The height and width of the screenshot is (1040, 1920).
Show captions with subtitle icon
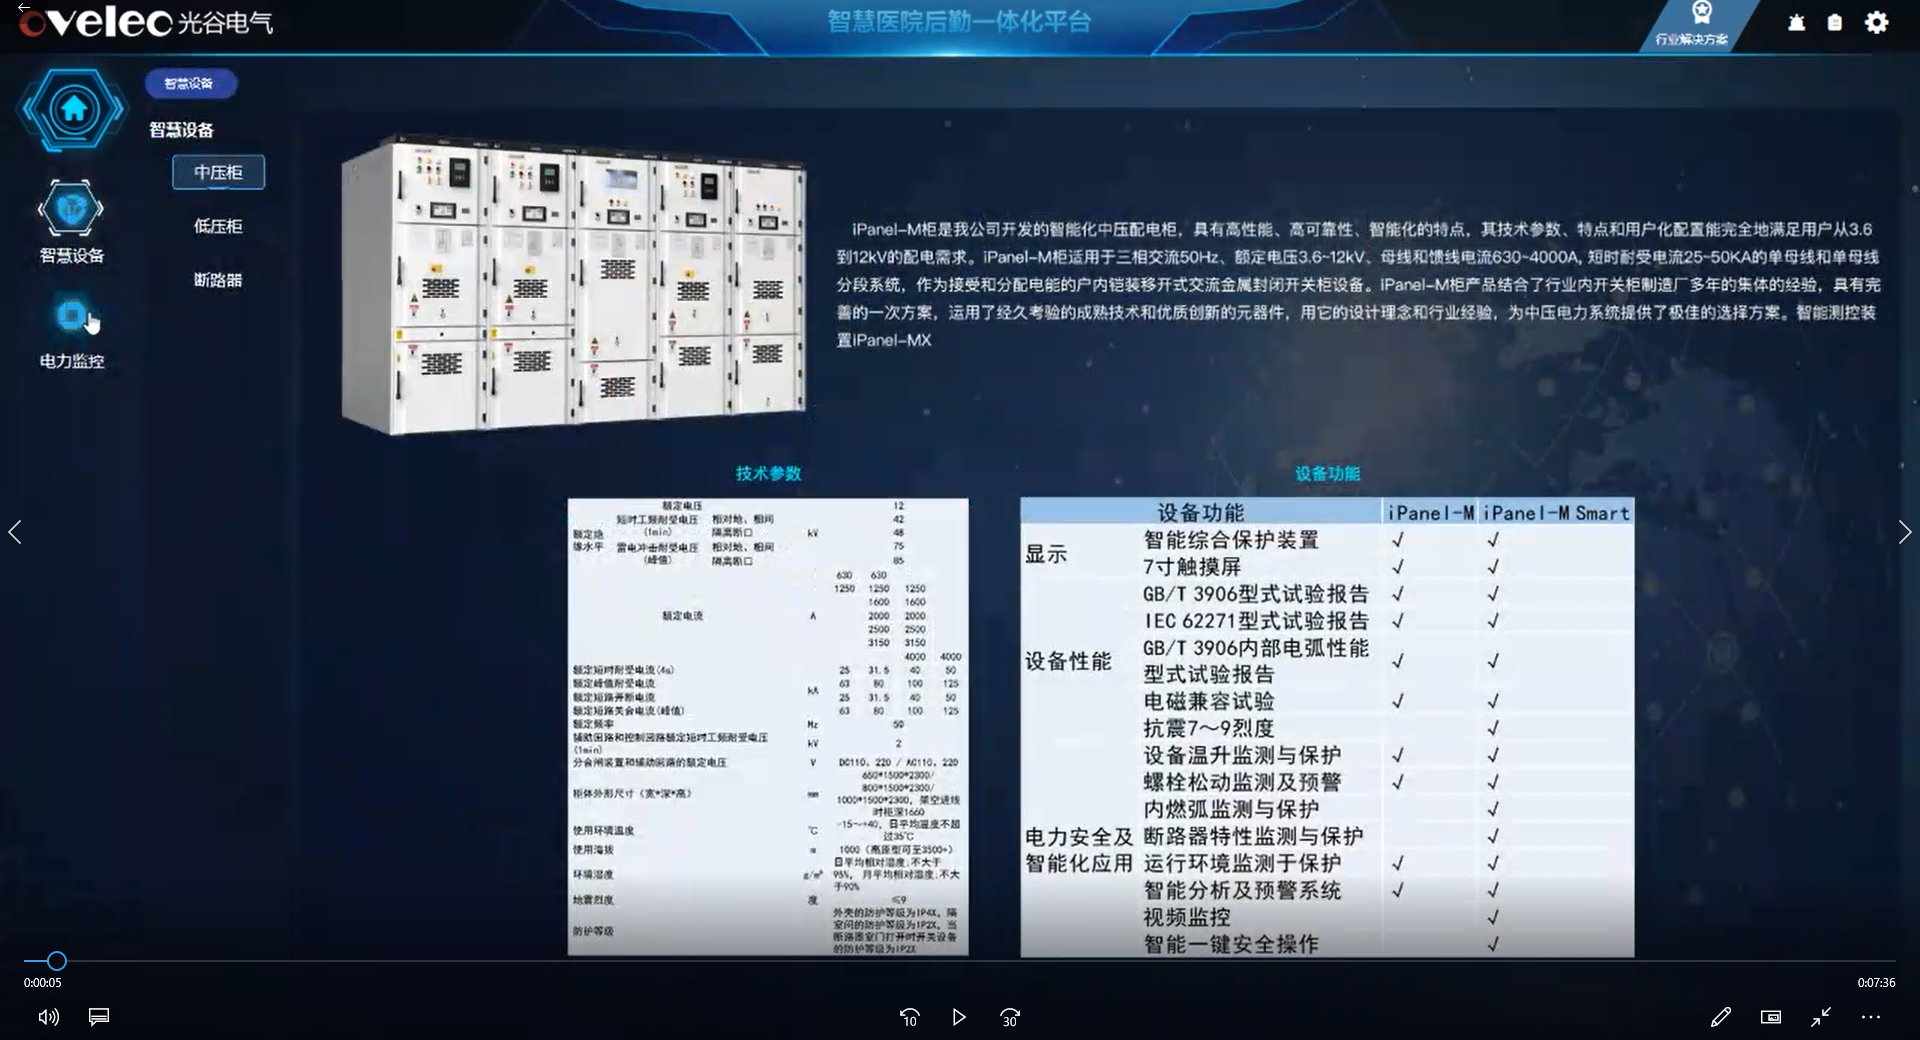click(x=99, y=1017)
